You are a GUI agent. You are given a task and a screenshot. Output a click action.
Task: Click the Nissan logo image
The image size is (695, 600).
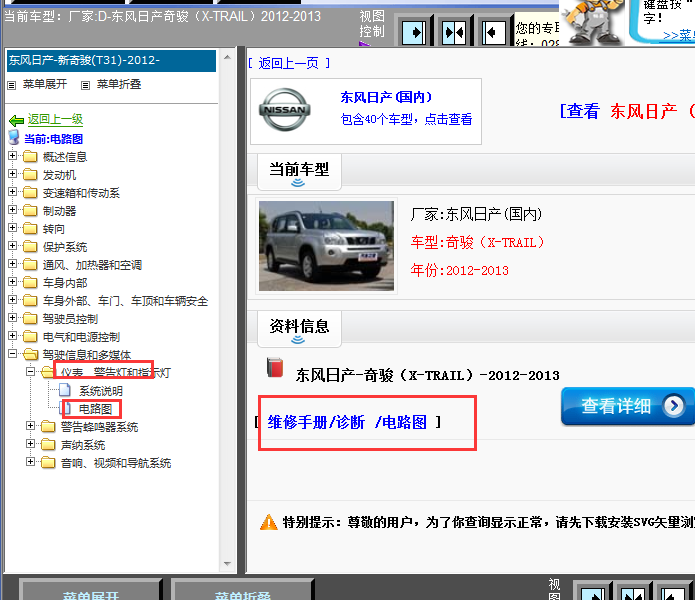[x=285, y=110]
